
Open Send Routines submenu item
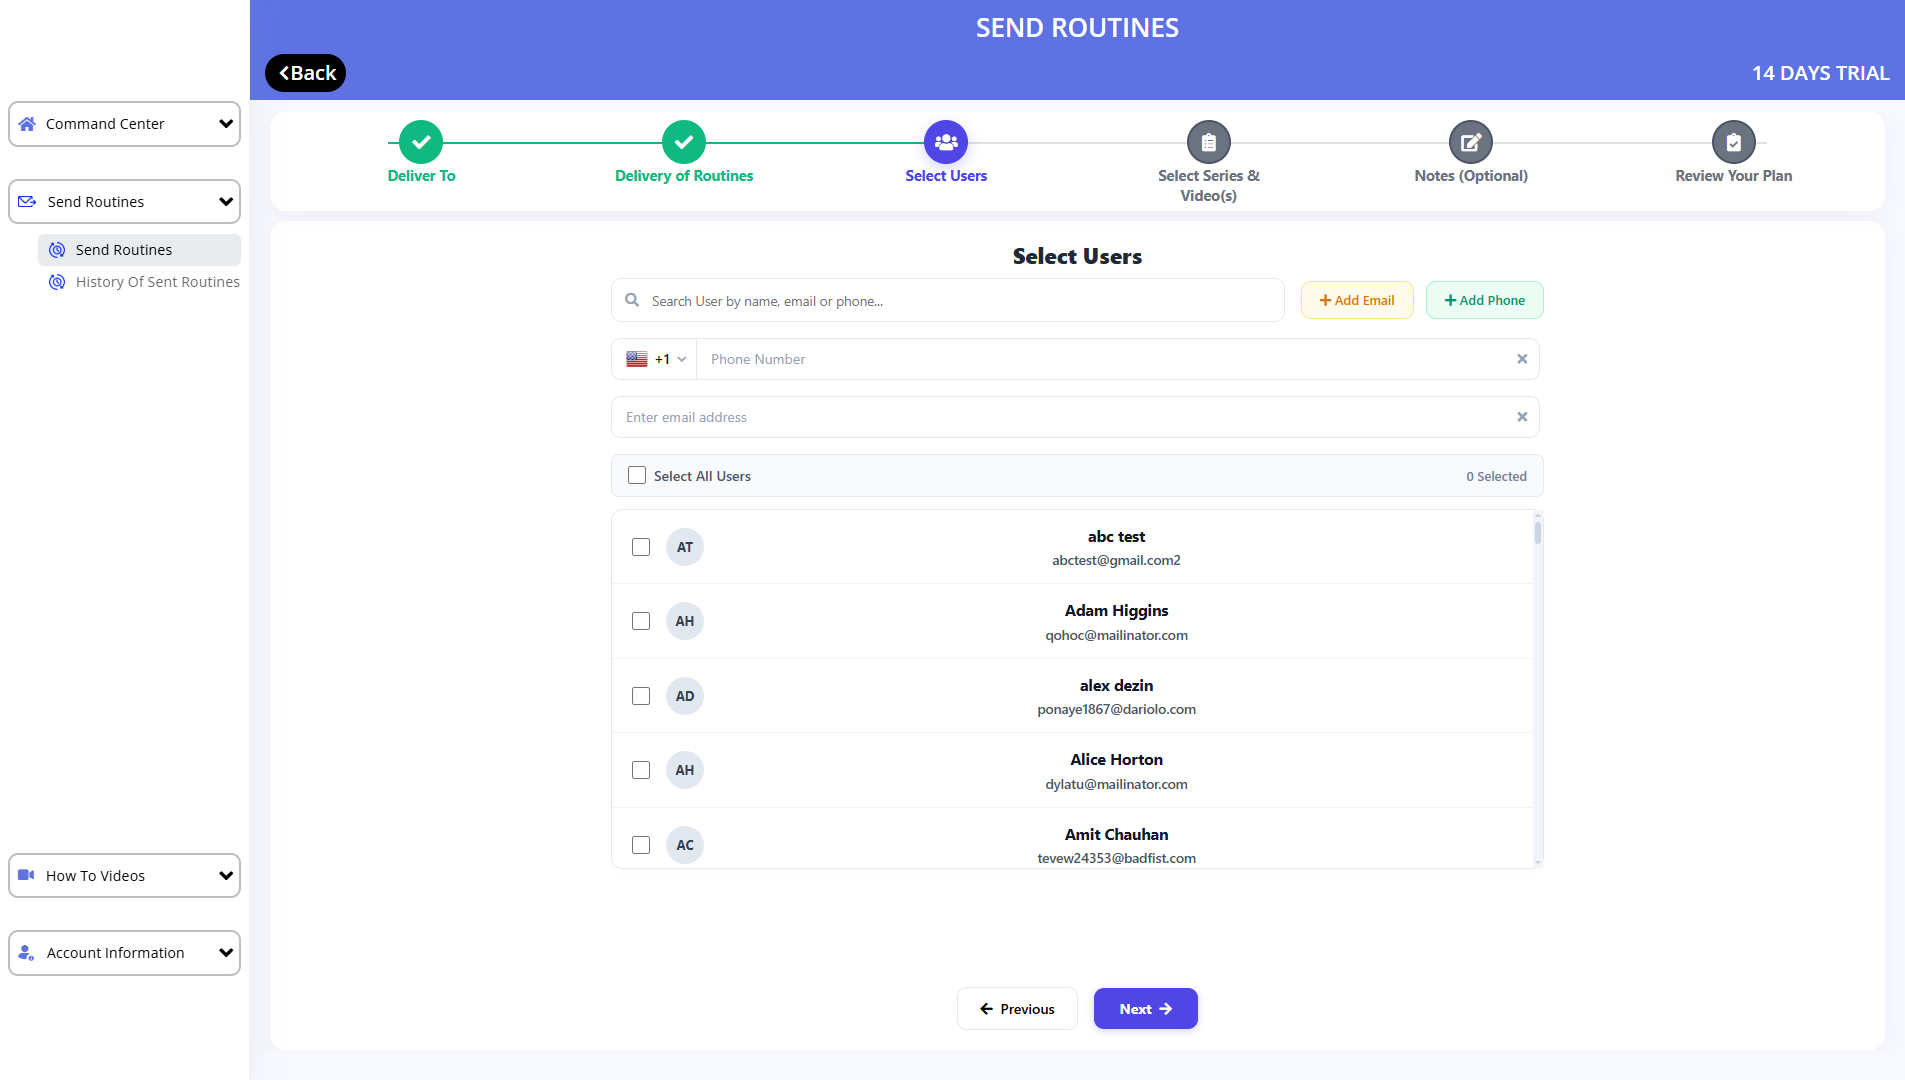pos(139,250)
